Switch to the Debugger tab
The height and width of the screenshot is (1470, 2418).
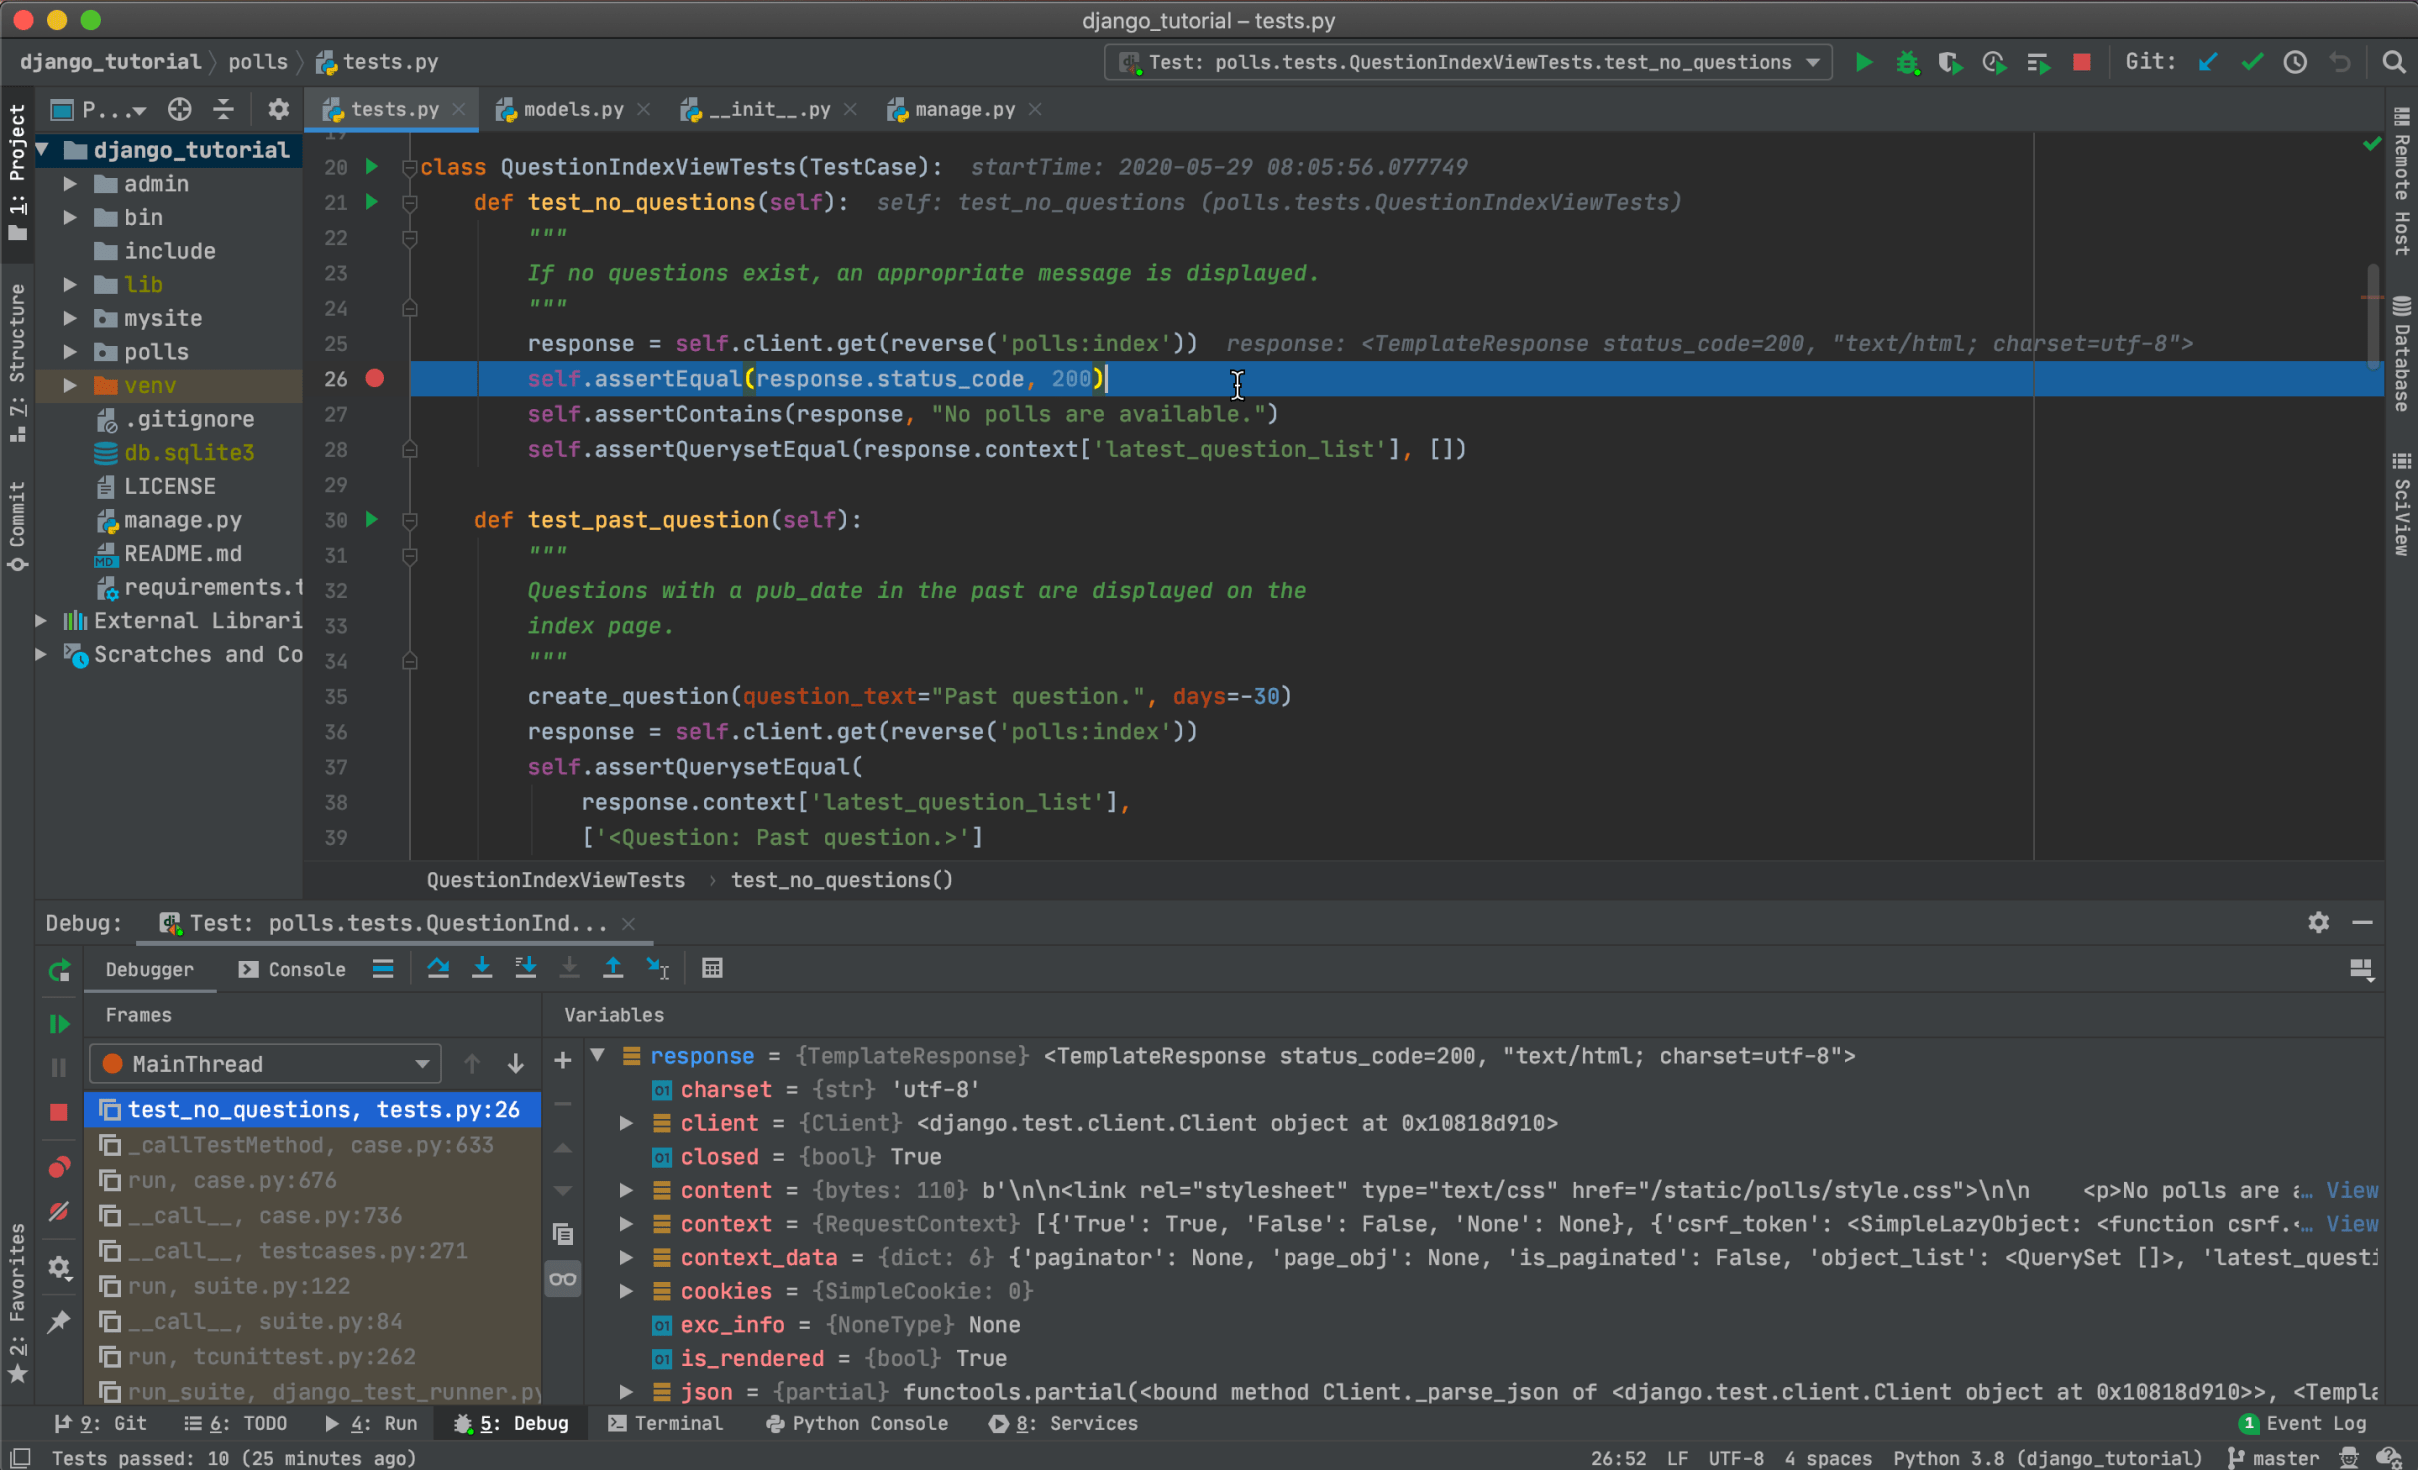[x=149, y=969]
